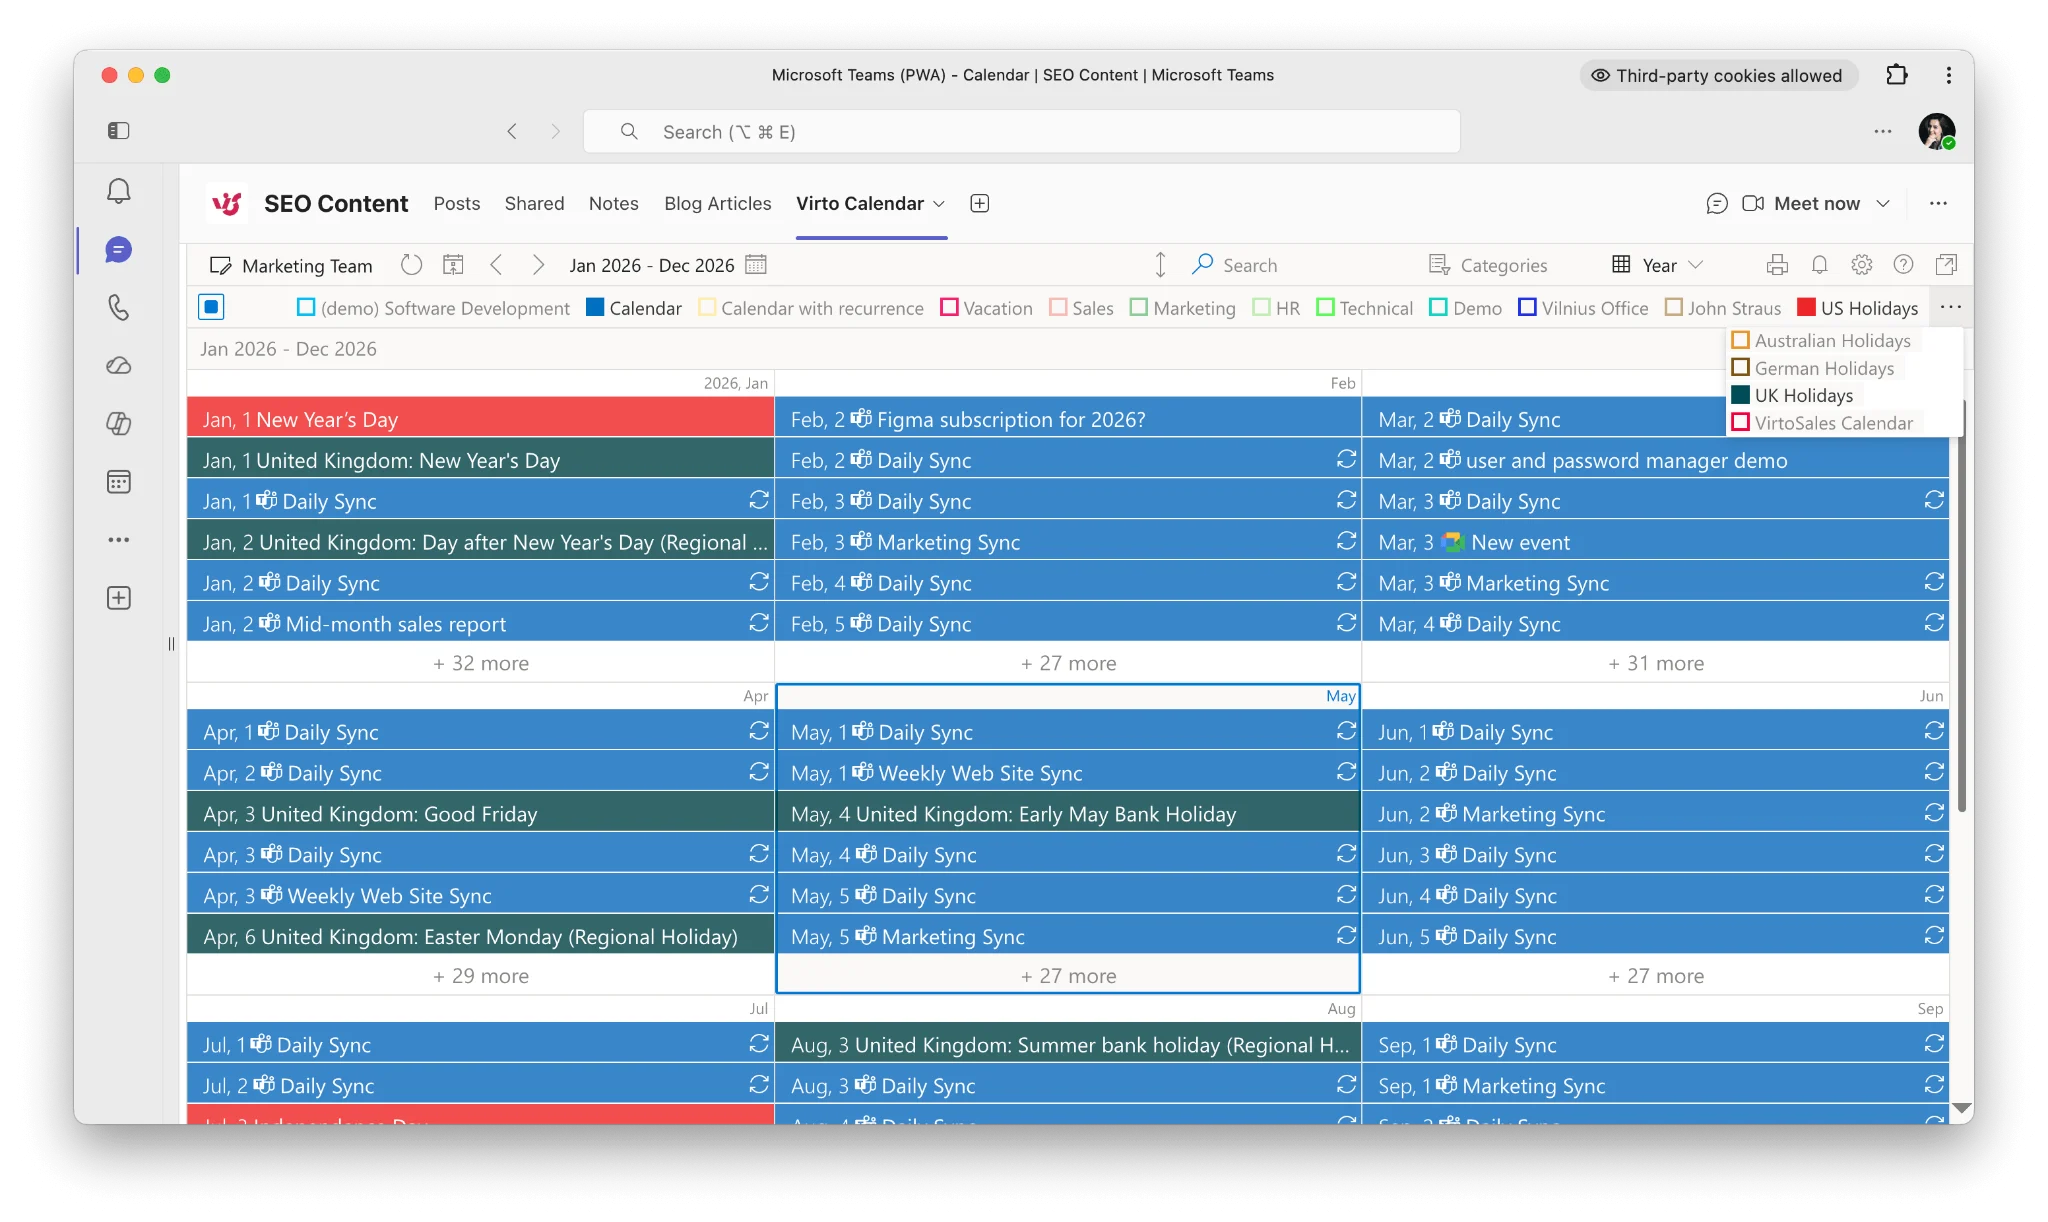
Task: Open the Categories filter
Action: point(1488,265)
